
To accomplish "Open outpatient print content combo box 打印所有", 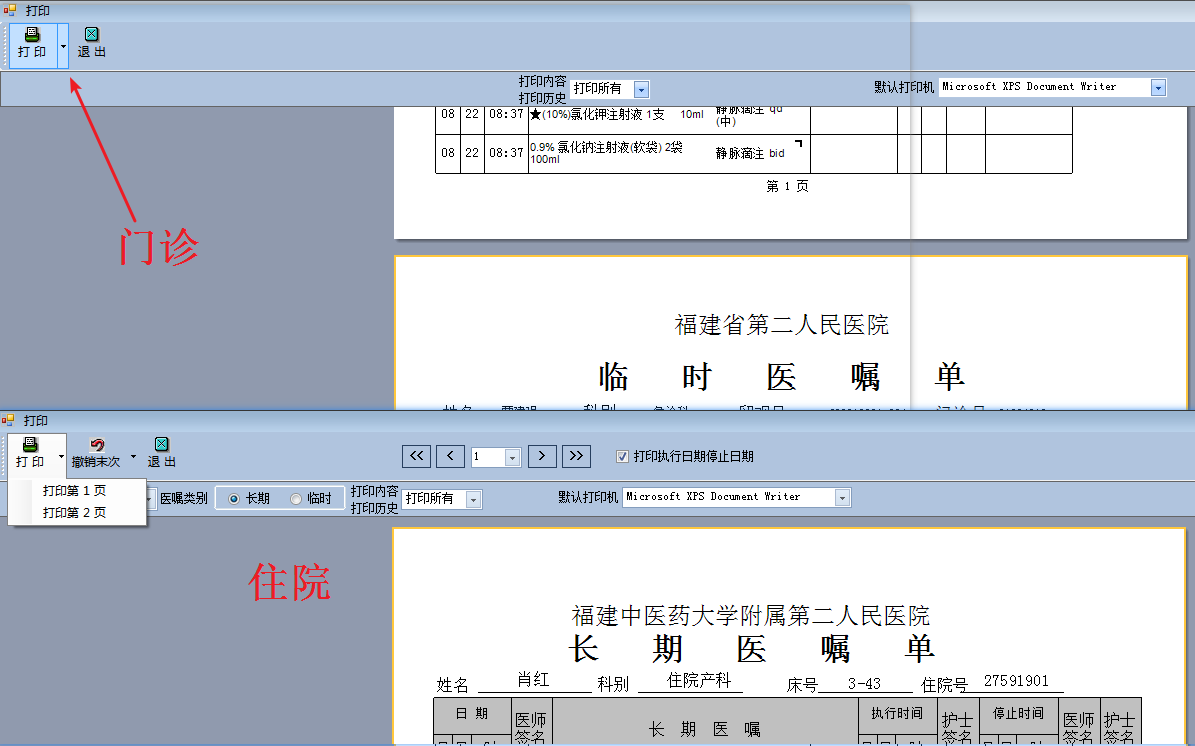I will [x=610, y=89].
